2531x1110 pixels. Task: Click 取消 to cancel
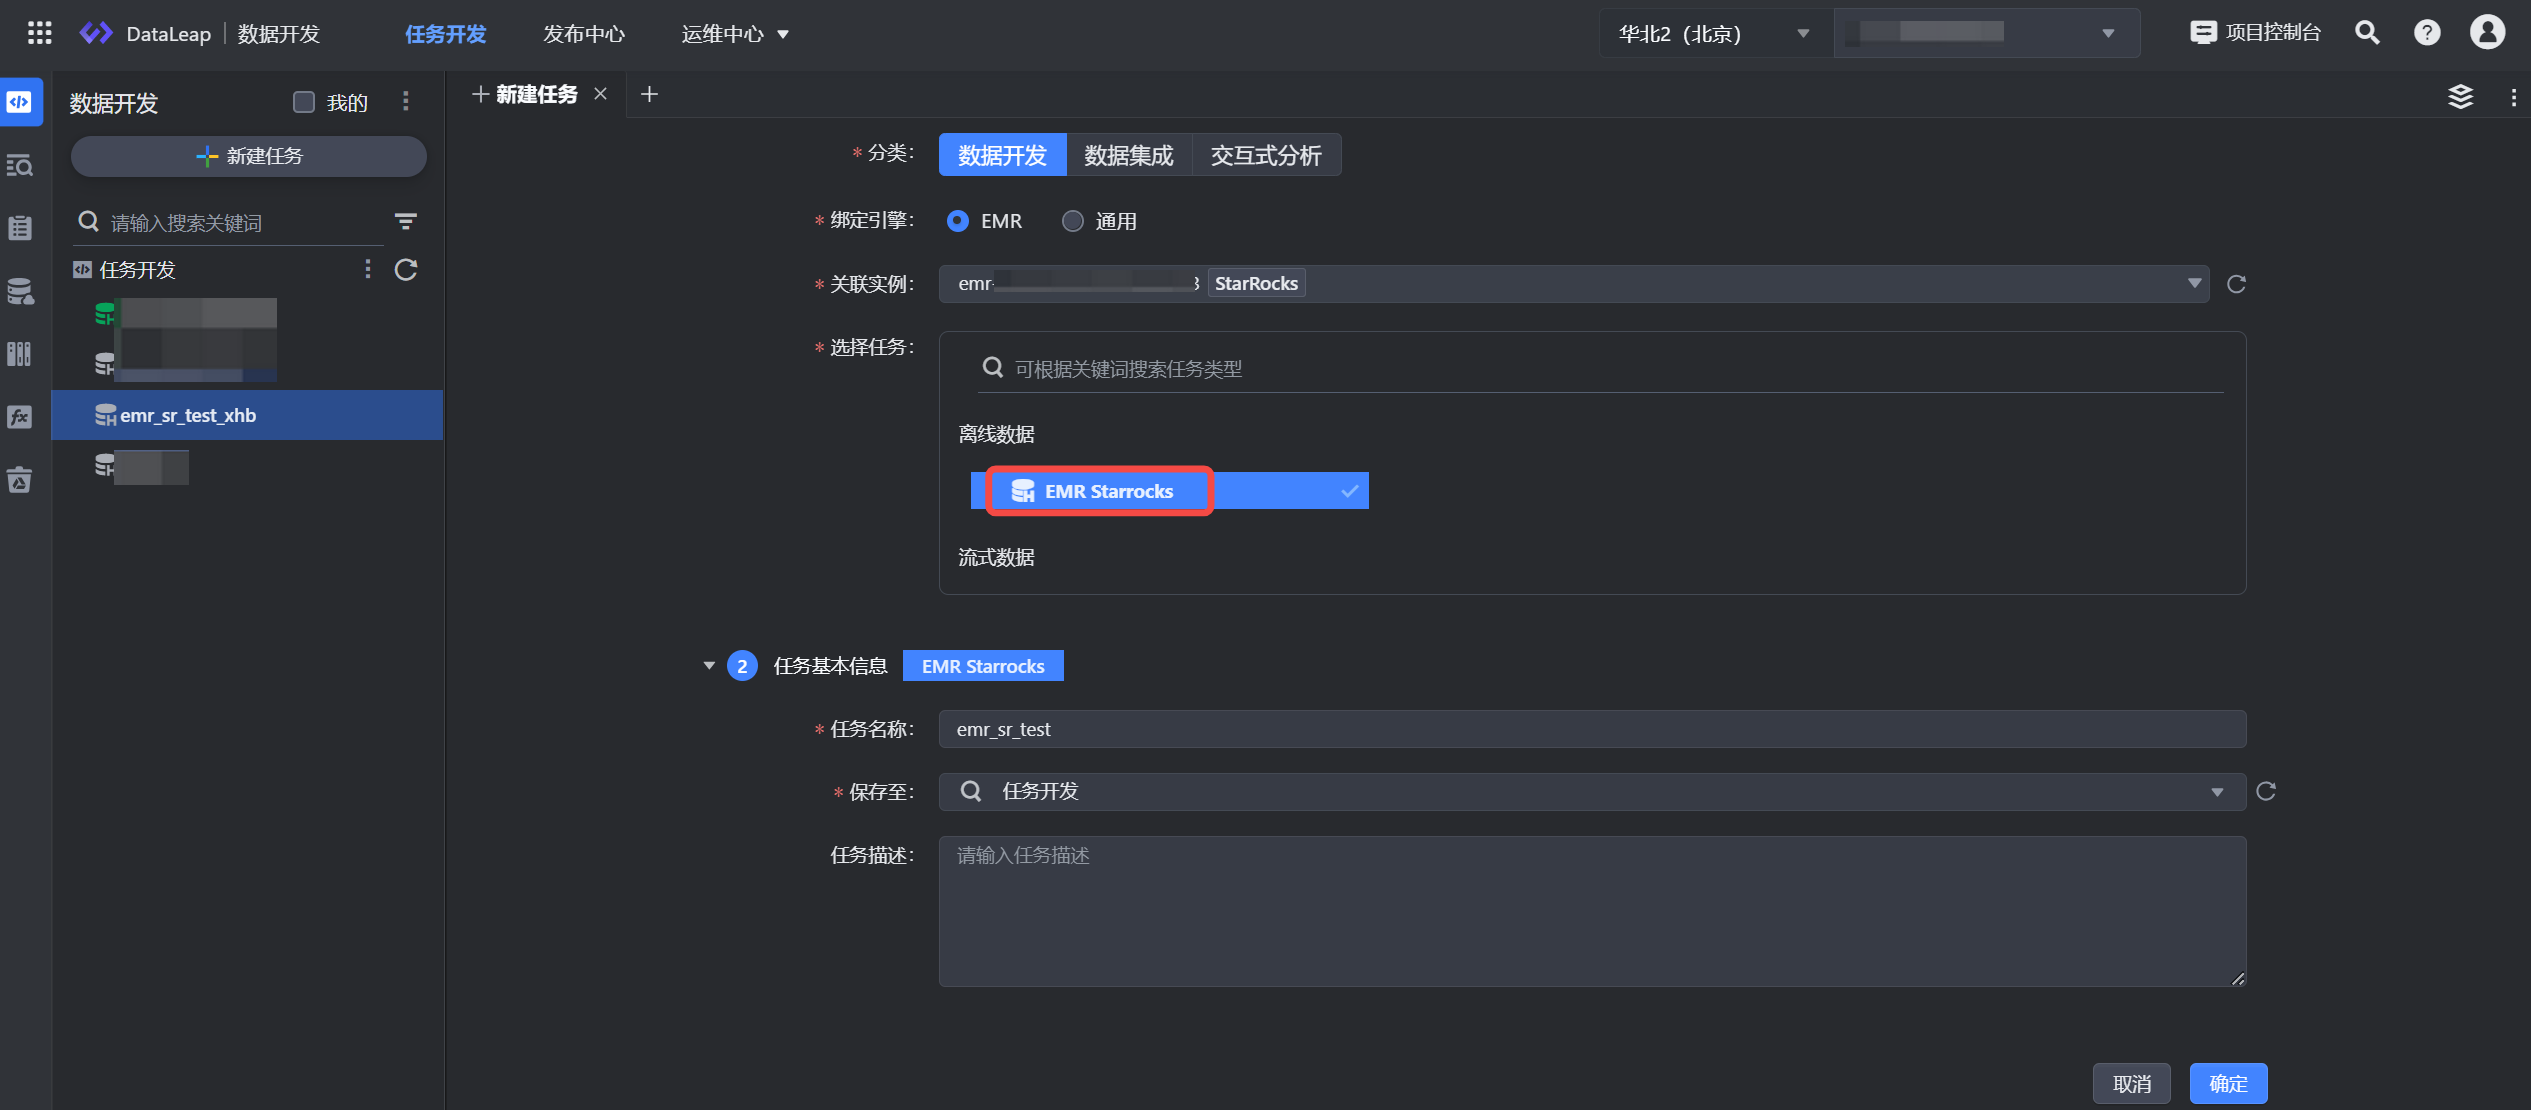tap(2132, 1083)
